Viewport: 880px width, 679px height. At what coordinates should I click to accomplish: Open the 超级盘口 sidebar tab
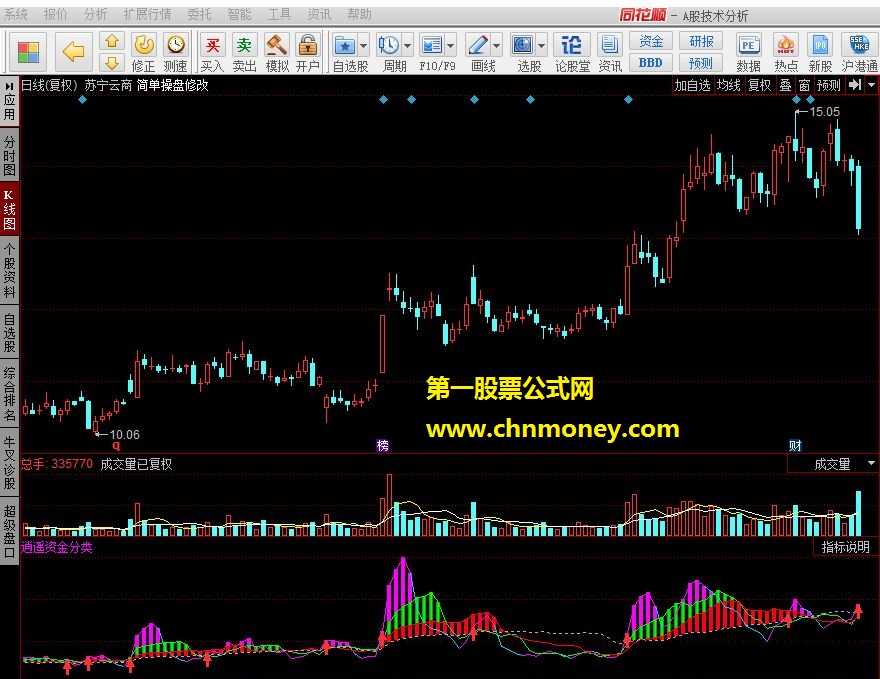(9, 531)
